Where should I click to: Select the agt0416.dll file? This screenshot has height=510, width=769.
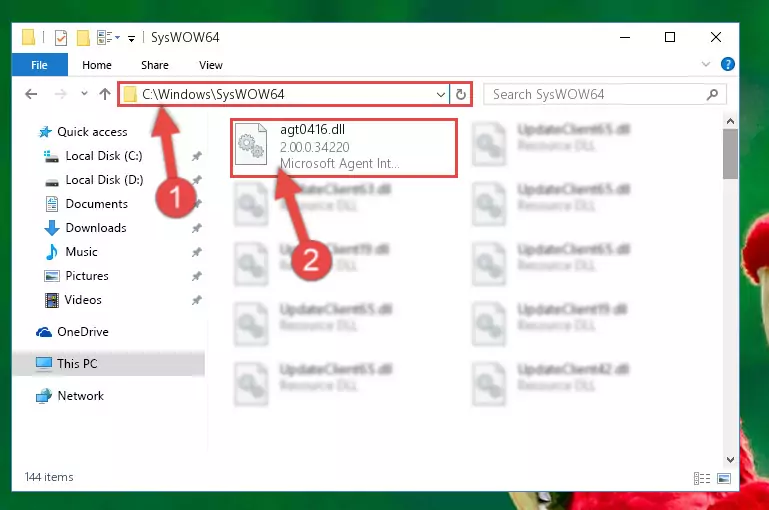pos(344,147)
